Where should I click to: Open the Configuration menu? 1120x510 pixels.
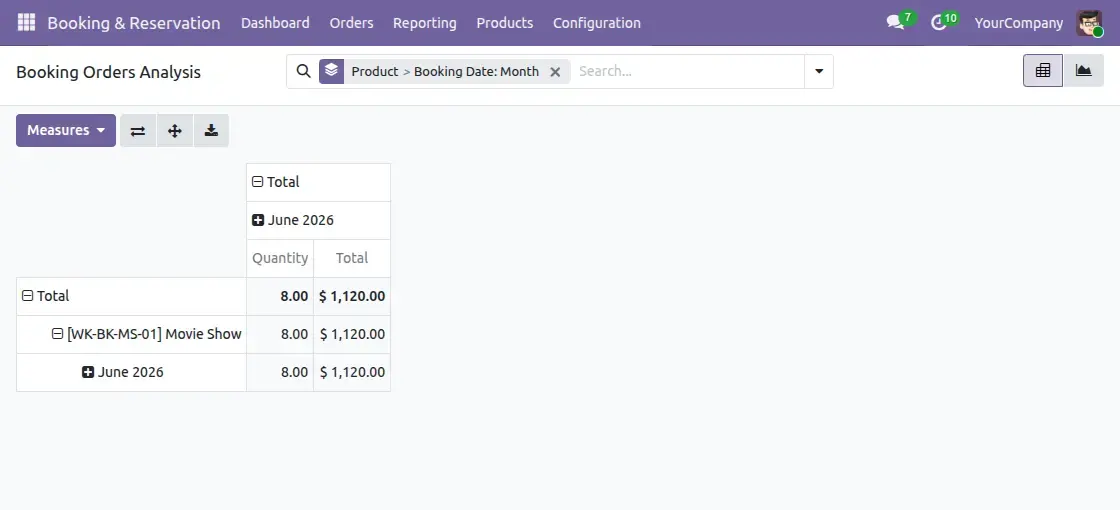pyautogui.click(x=596, y=23)
